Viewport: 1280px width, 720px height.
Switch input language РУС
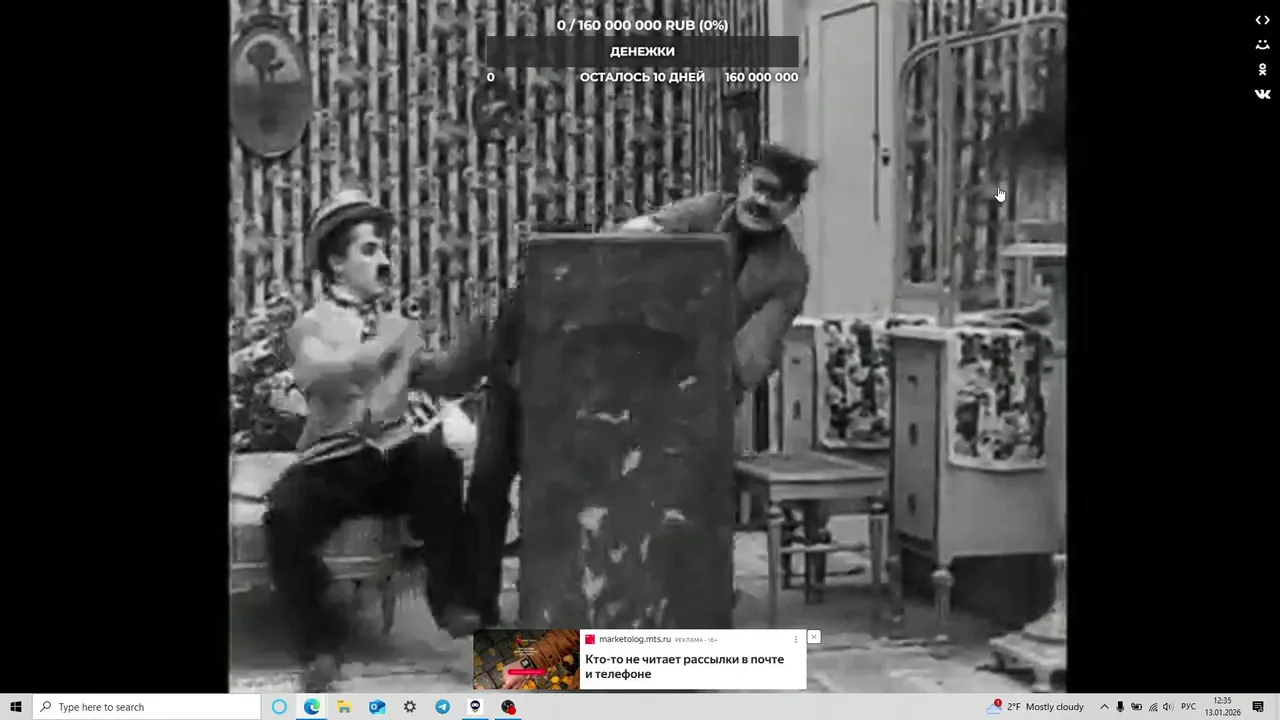[x=1188, y=707]
